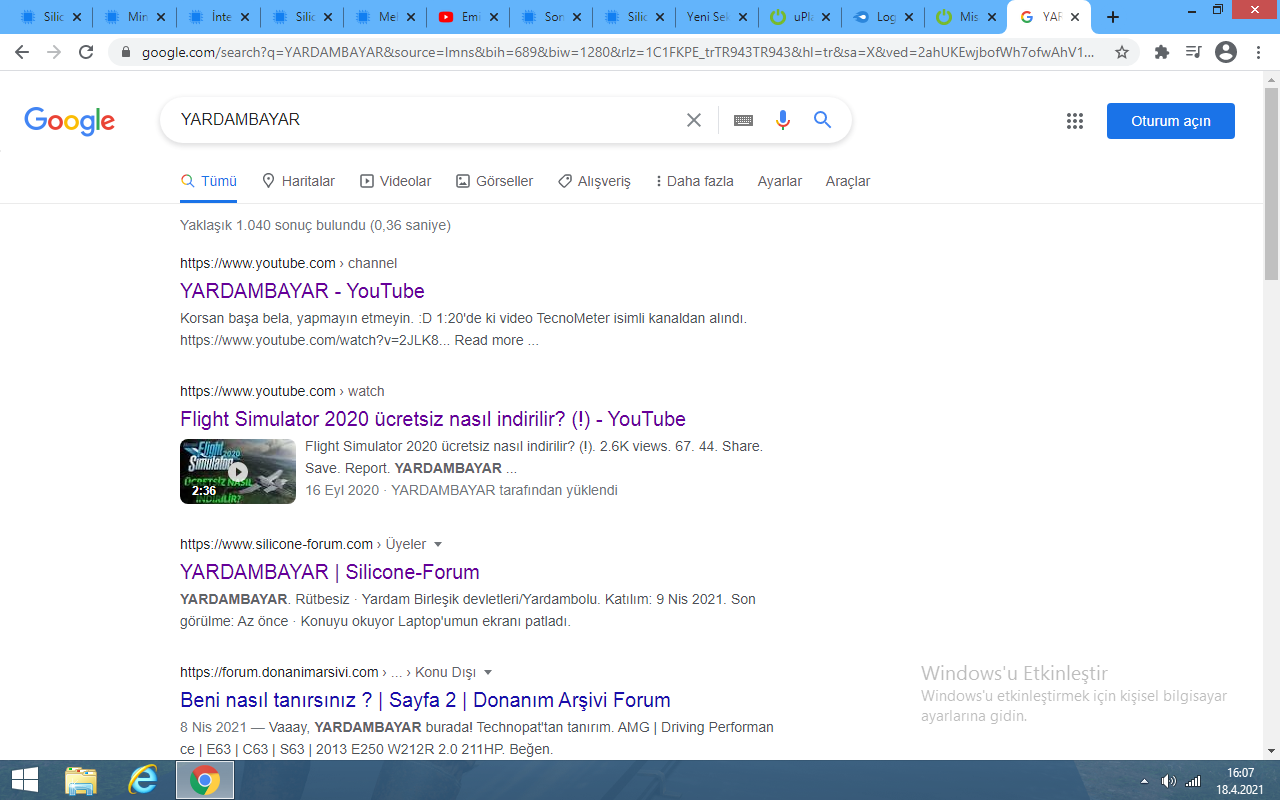Image resolution: width=1280 pixels, height=800 pixels.
Task: Open the Chrome extensions puzzle icon
Action: [x=1161, y=53]
